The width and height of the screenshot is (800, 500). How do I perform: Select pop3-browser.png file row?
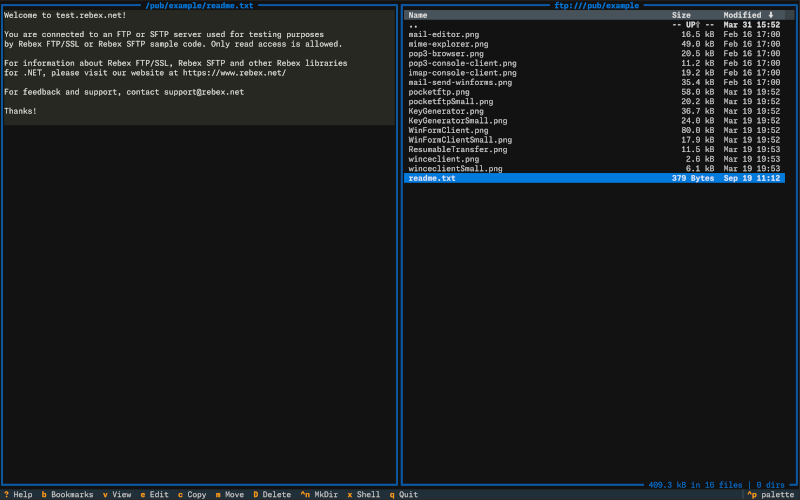(594, 54)
